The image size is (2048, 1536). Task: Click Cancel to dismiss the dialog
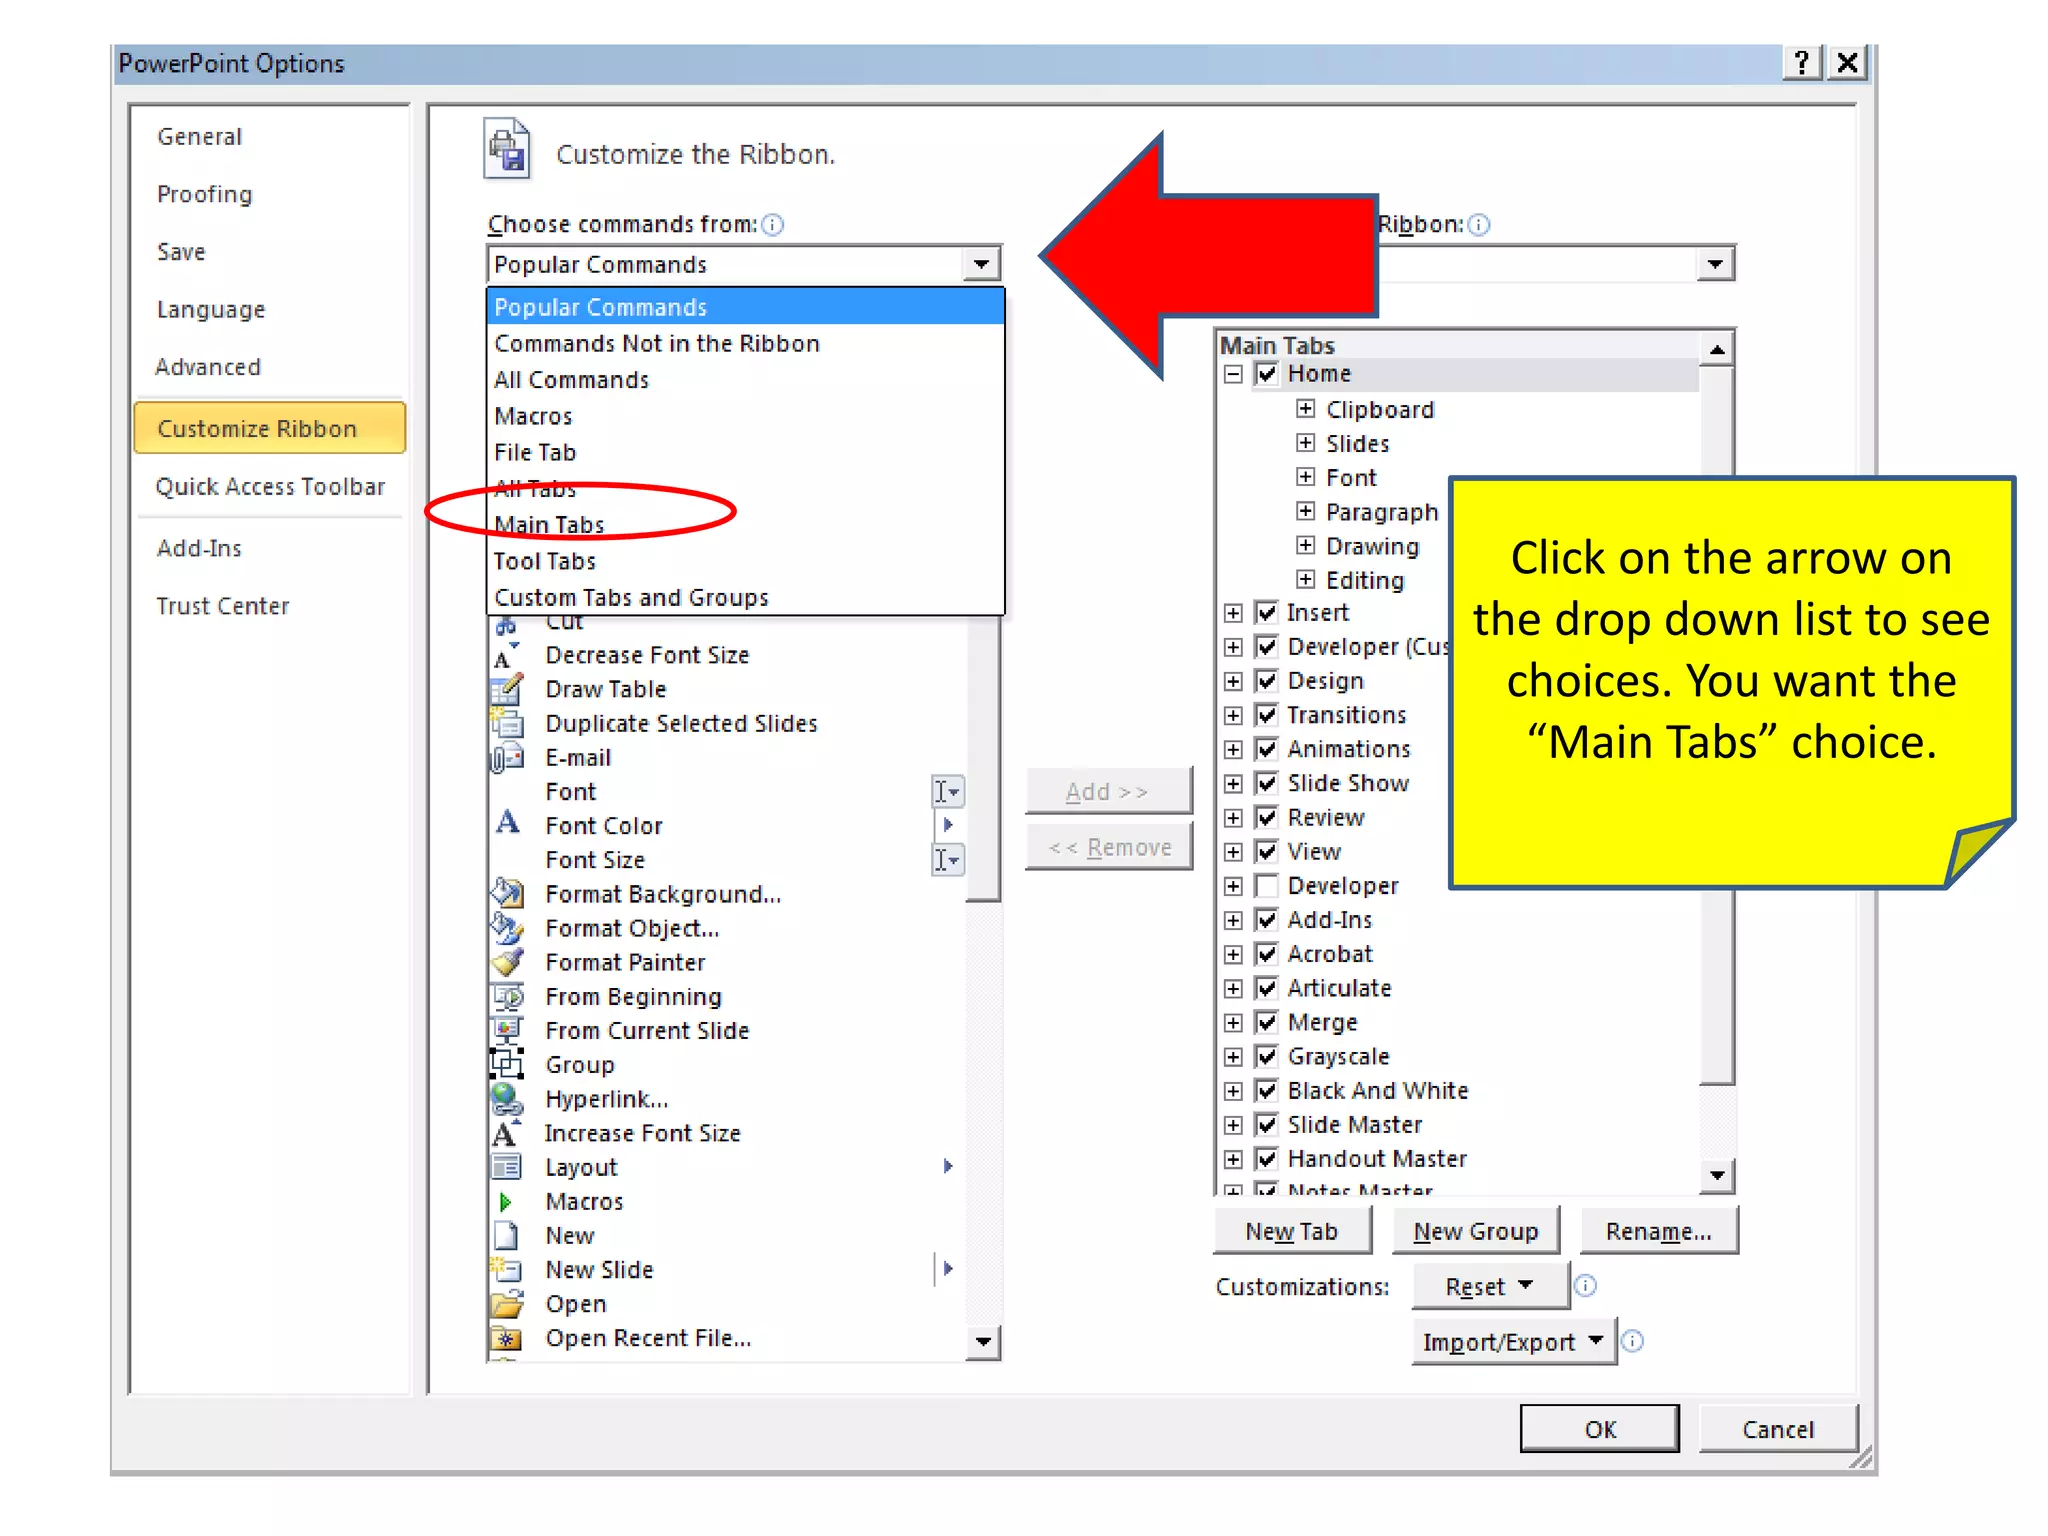pos(1778,1429)
